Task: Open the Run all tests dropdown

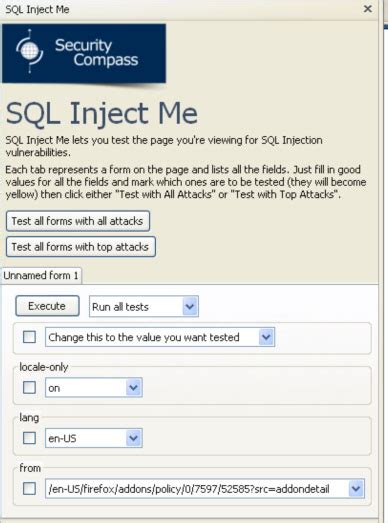Action: coord(190,306)
